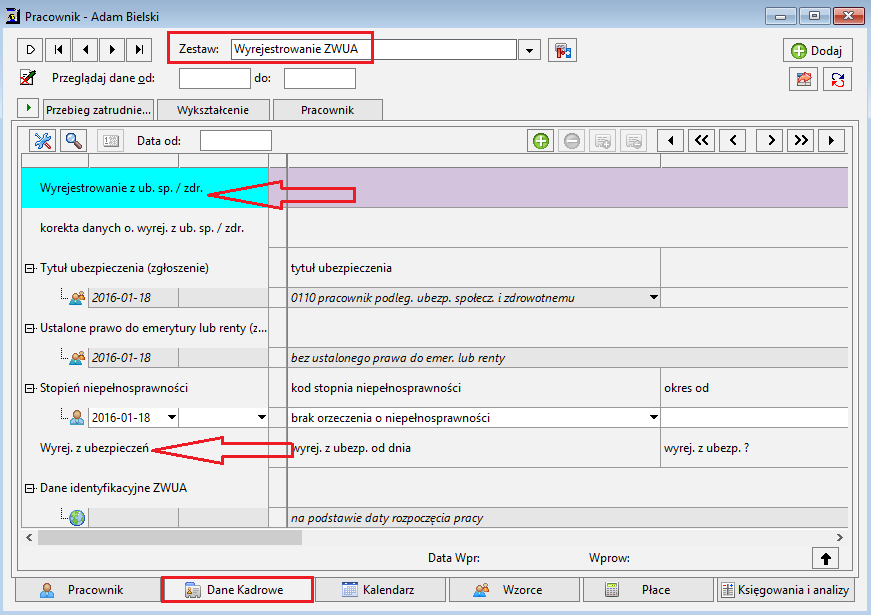Collapse 'Dane identyfikacyjne ZWUA' node

coord(29,488)
